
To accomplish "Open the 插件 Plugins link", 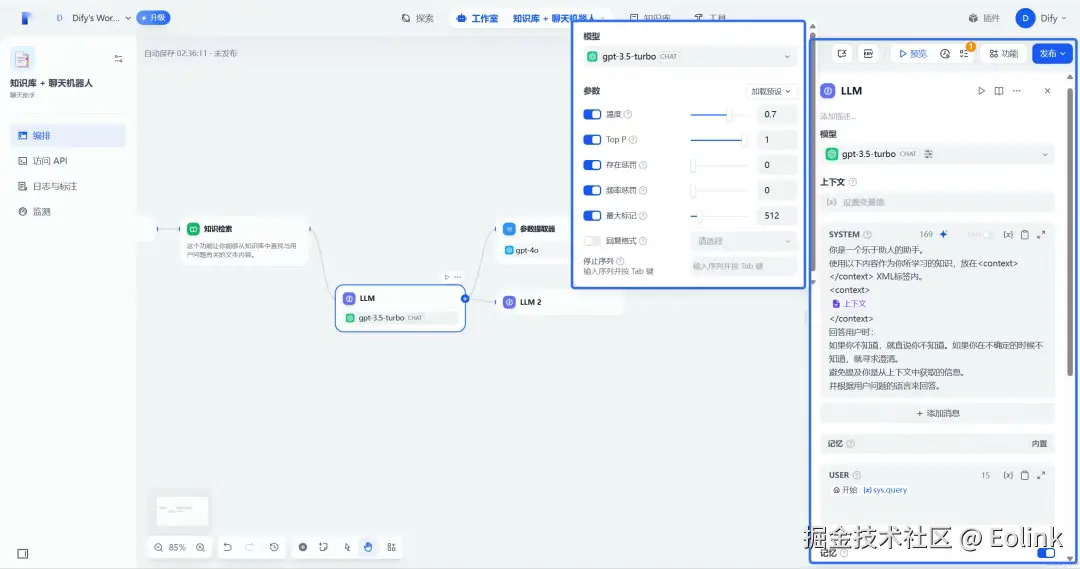I will [984, 19].
